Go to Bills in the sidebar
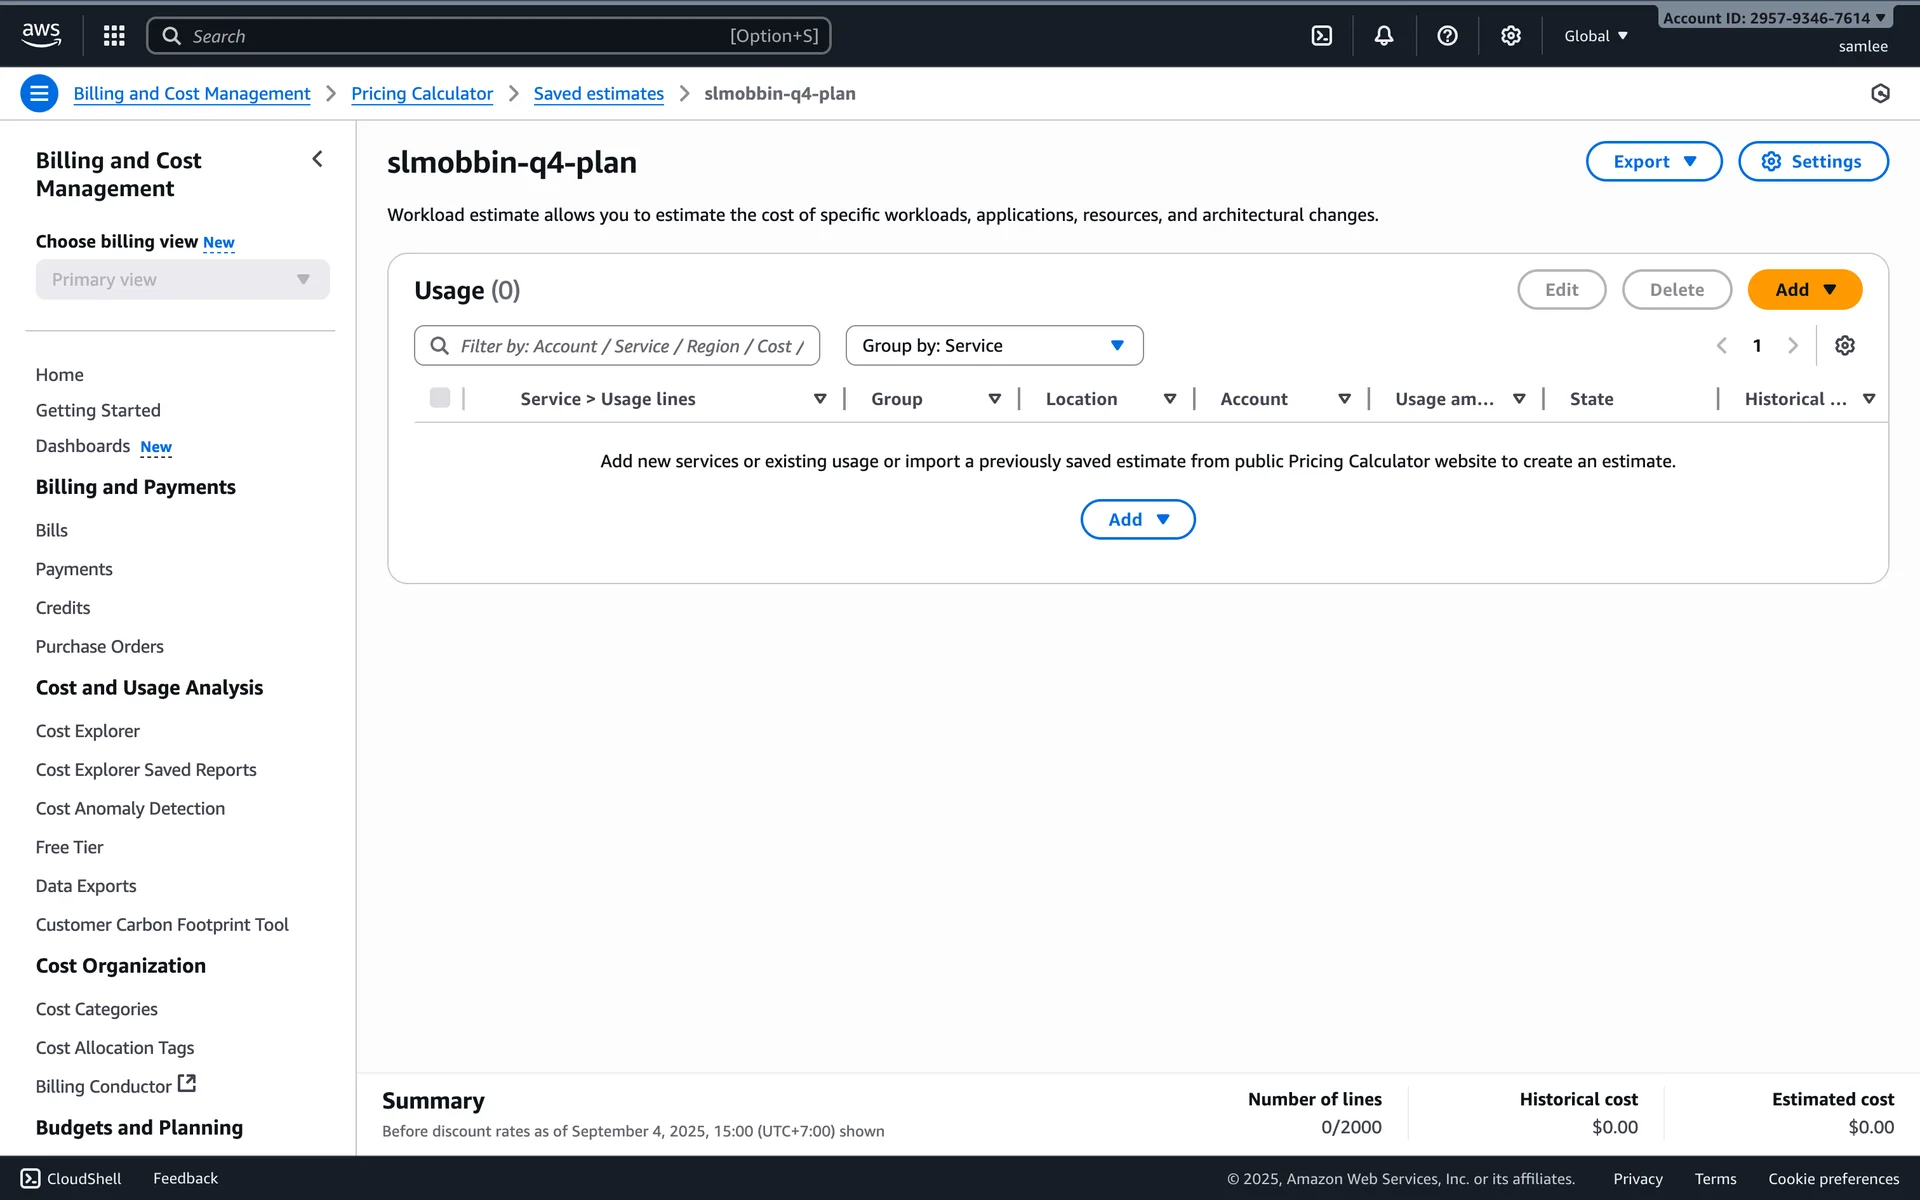The image size is (1920, 1200). click(x=52, y=531)
